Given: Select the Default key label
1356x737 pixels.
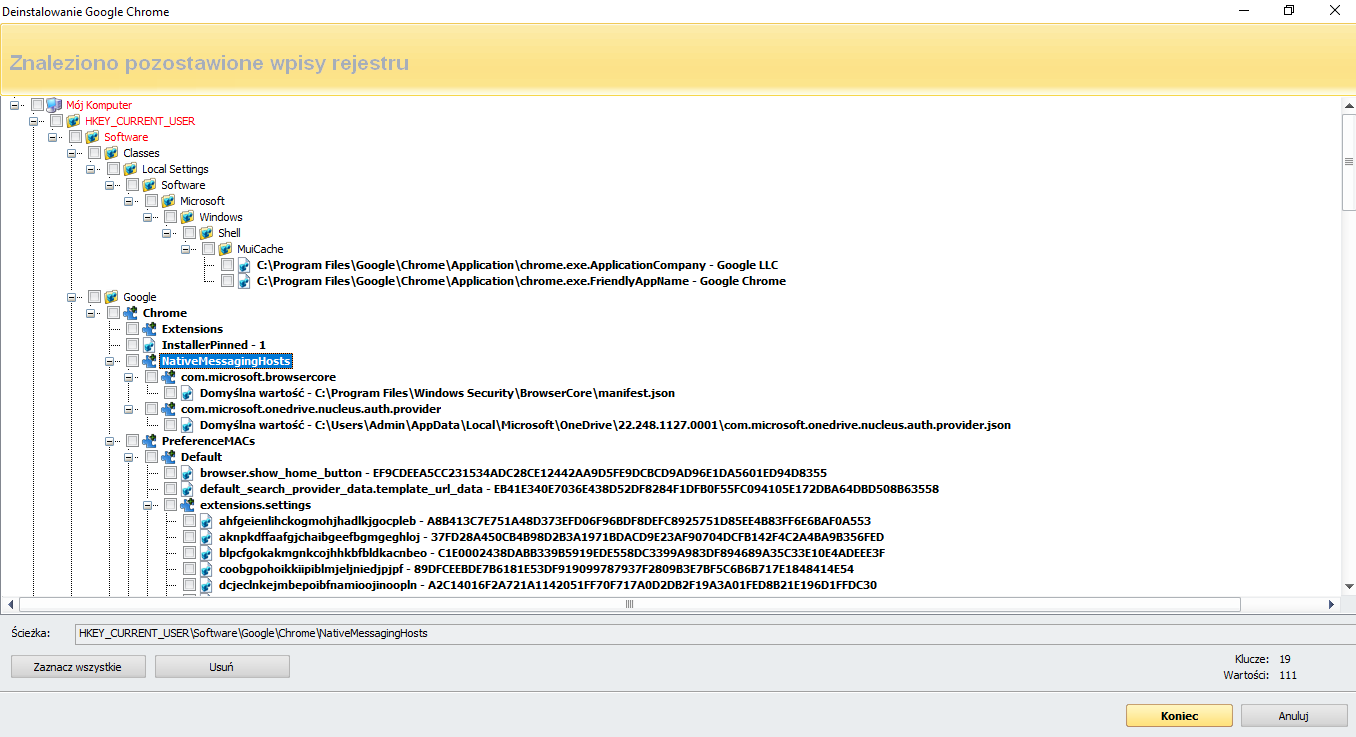Looking at the screenshot, I should coord(201,457).
